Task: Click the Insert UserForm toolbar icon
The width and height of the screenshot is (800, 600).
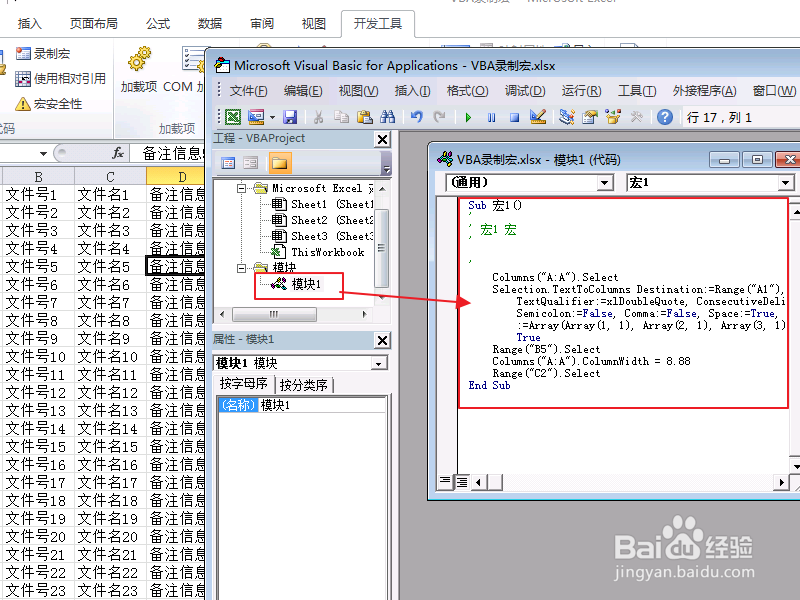Action: tap(256, 117)
